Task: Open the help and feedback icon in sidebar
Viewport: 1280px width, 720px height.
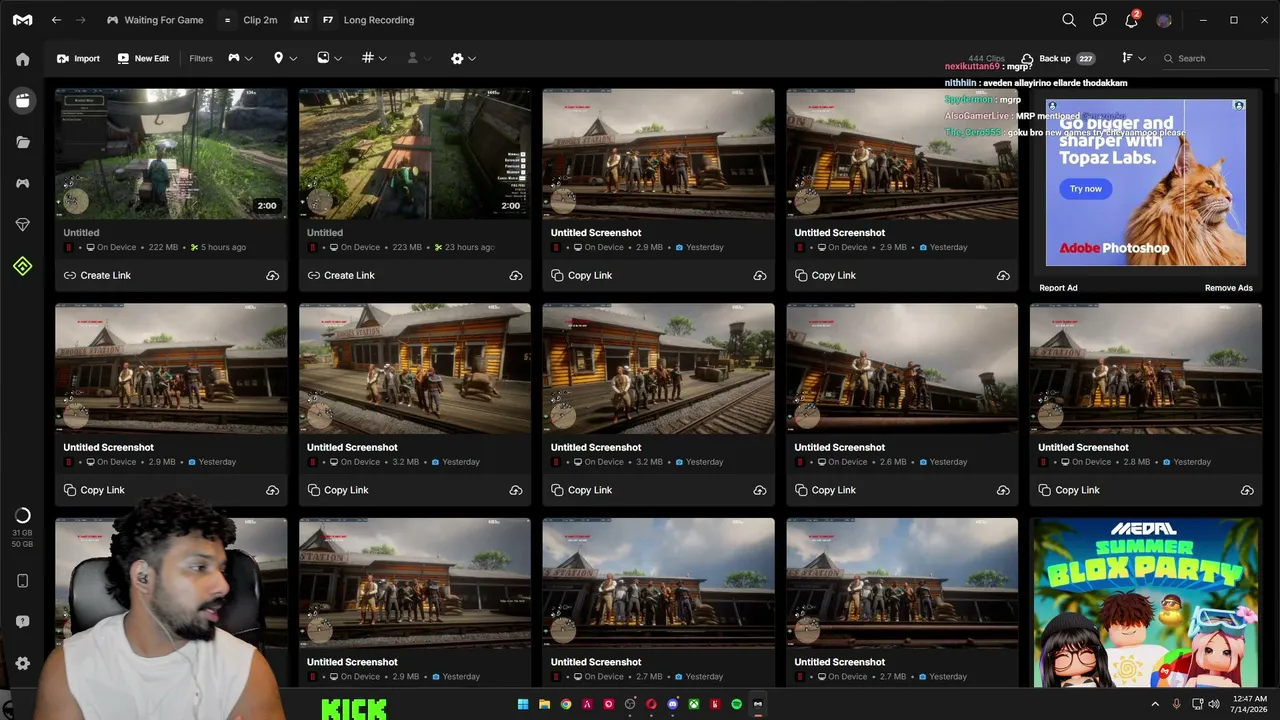Action: [x=22, y=622]
